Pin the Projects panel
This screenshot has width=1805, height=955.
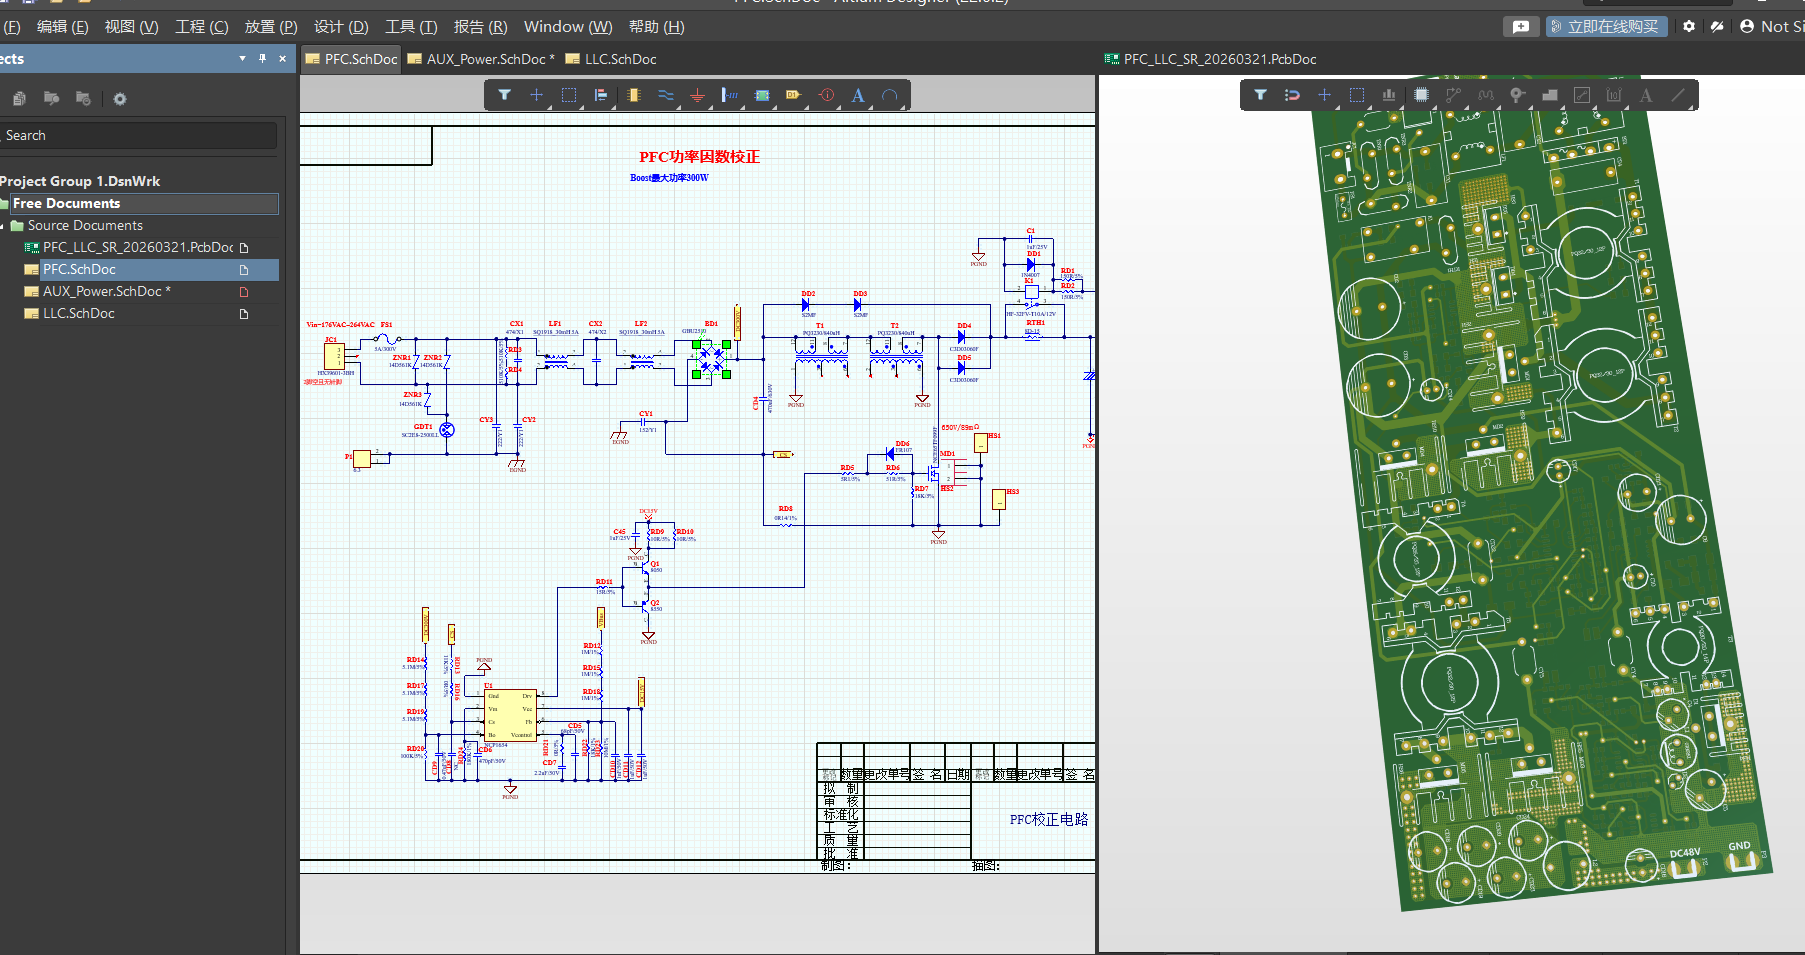click(262, 59)
